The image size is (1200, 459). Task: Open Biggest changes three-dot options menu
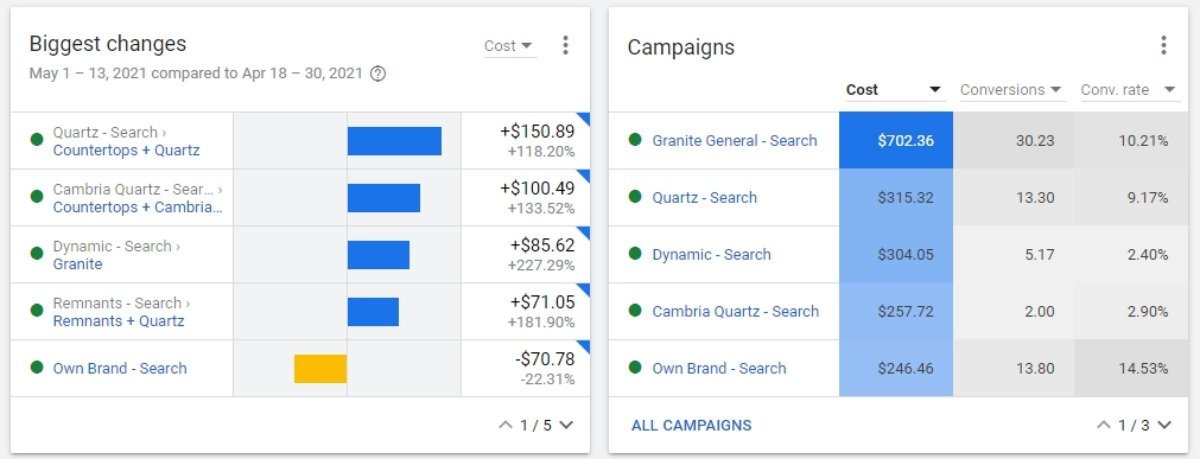pyautogui.click(x=566, y=45)
